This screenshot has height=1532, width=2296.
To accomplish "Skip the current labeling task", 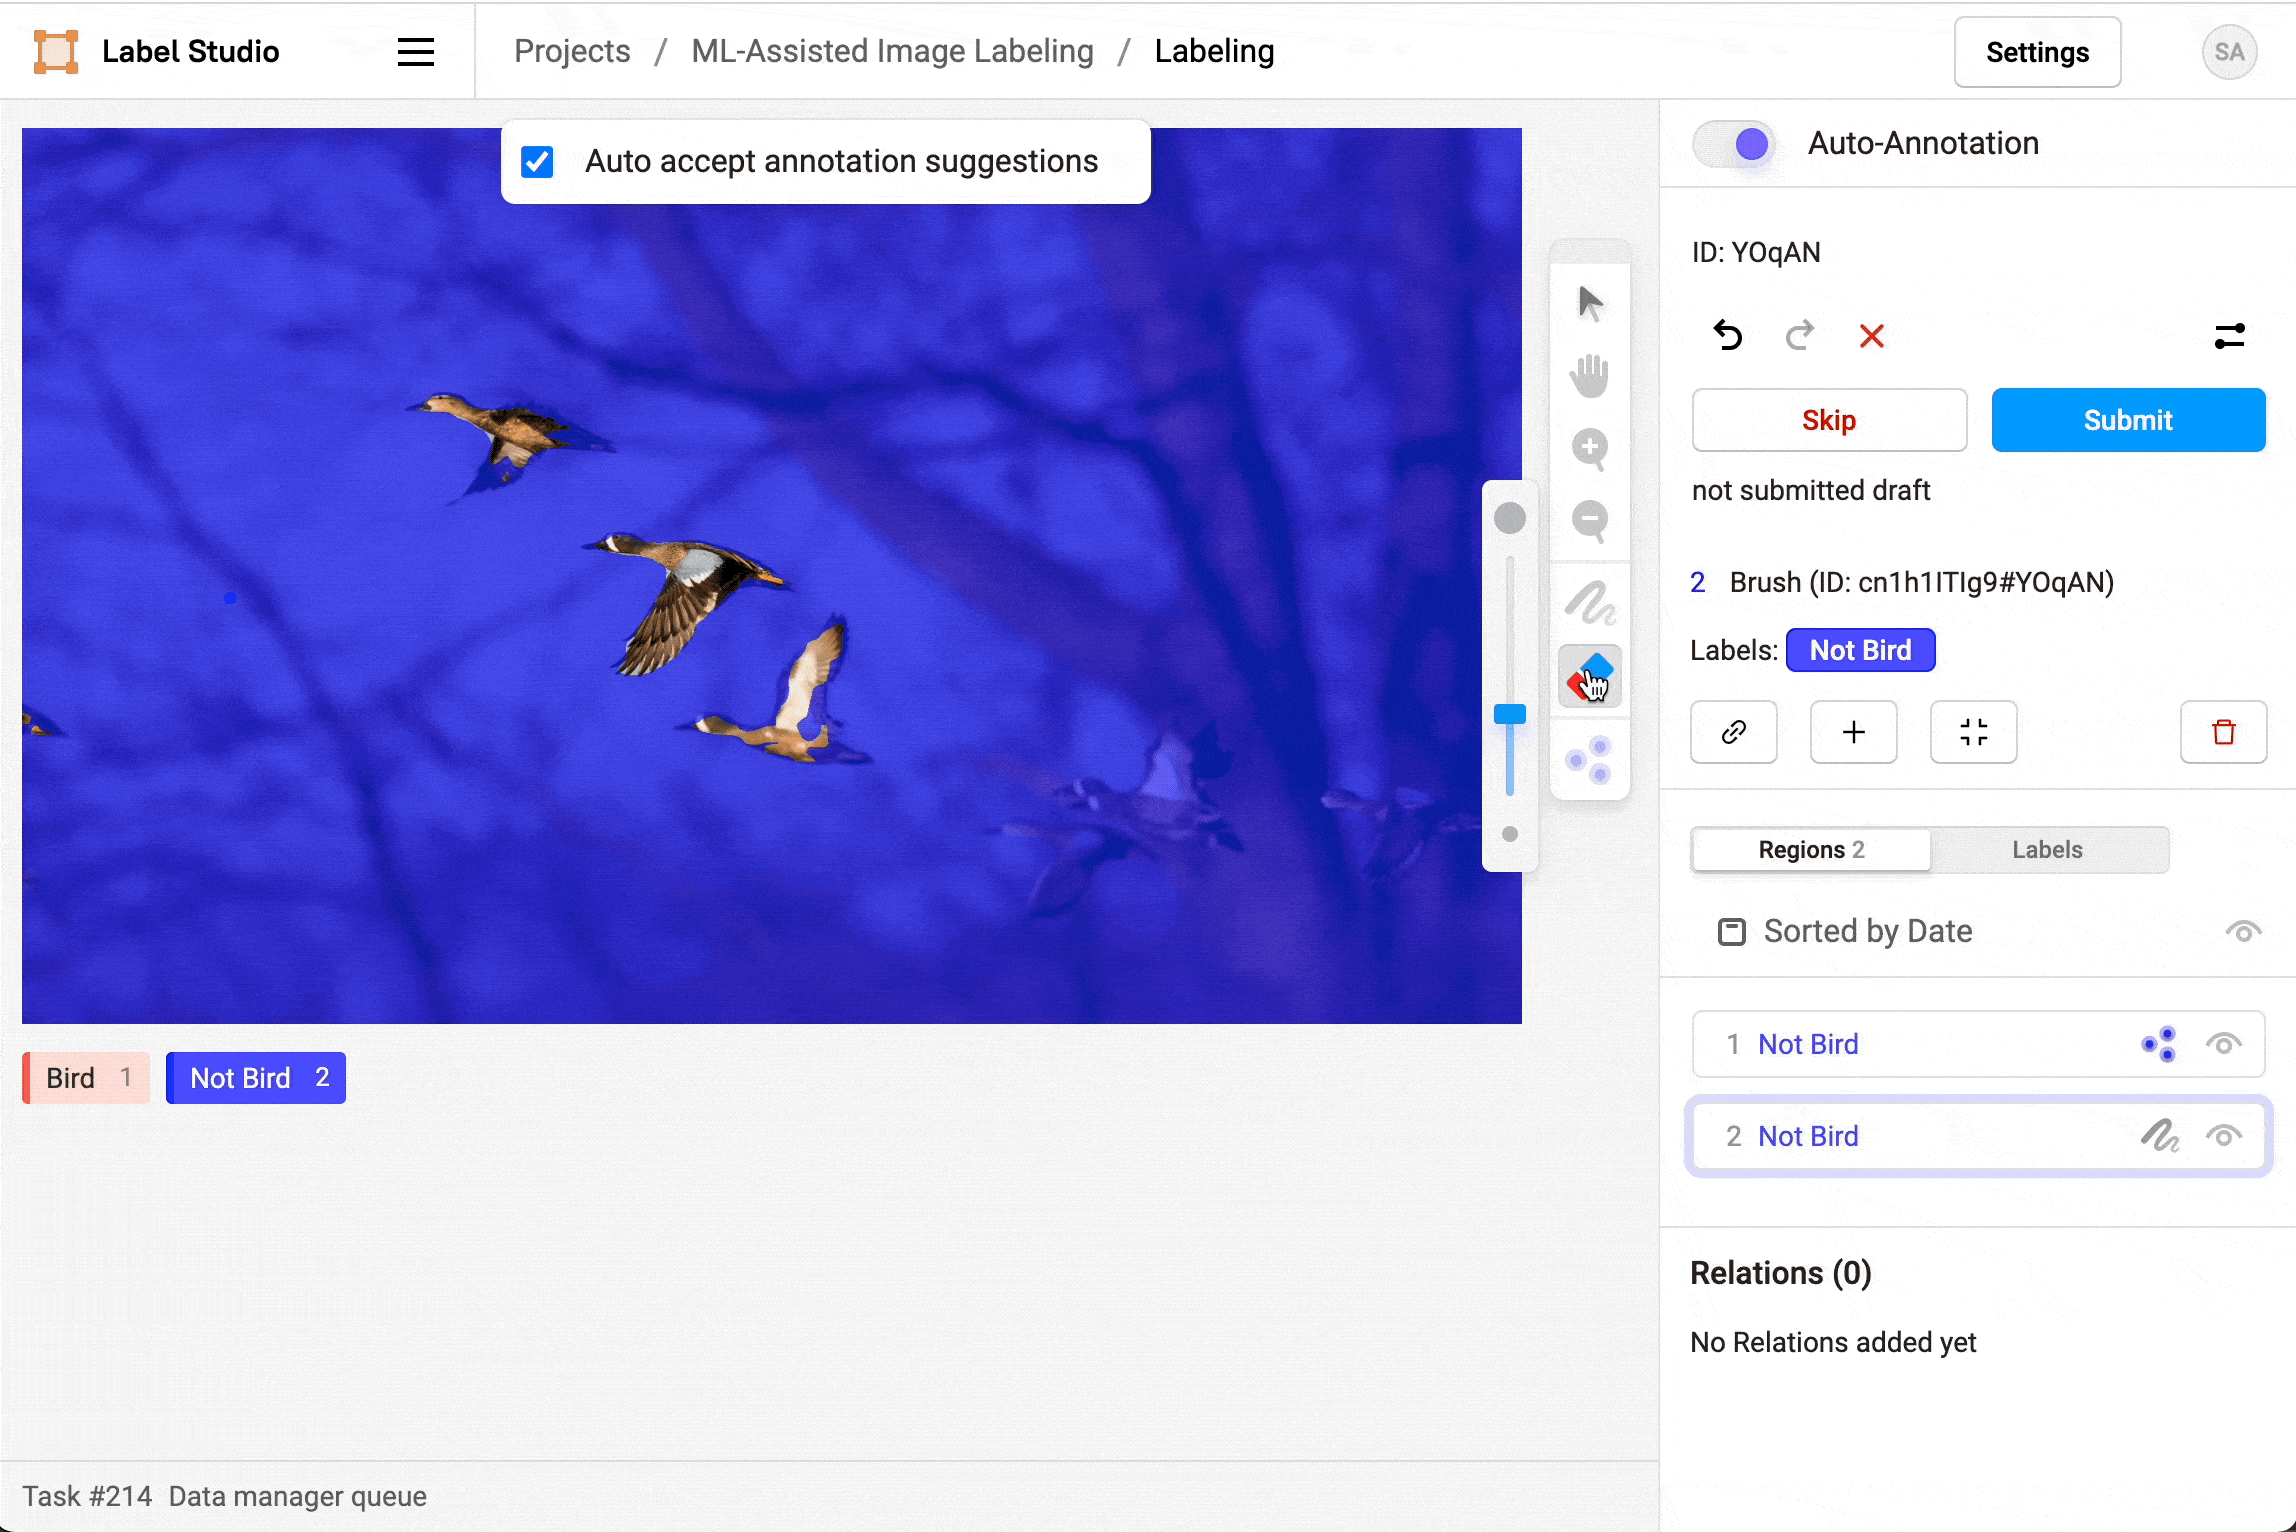I will (x=1828, y=419).
